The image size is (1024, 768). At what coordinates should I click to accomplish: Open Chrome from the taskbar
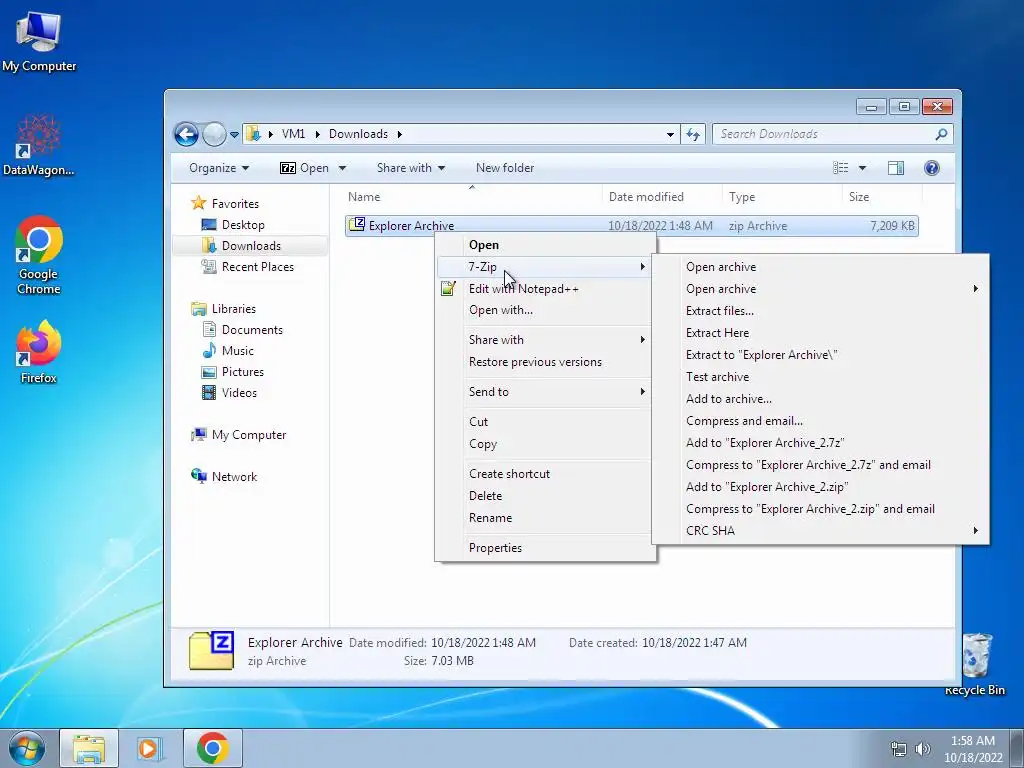tap(212, 748)
